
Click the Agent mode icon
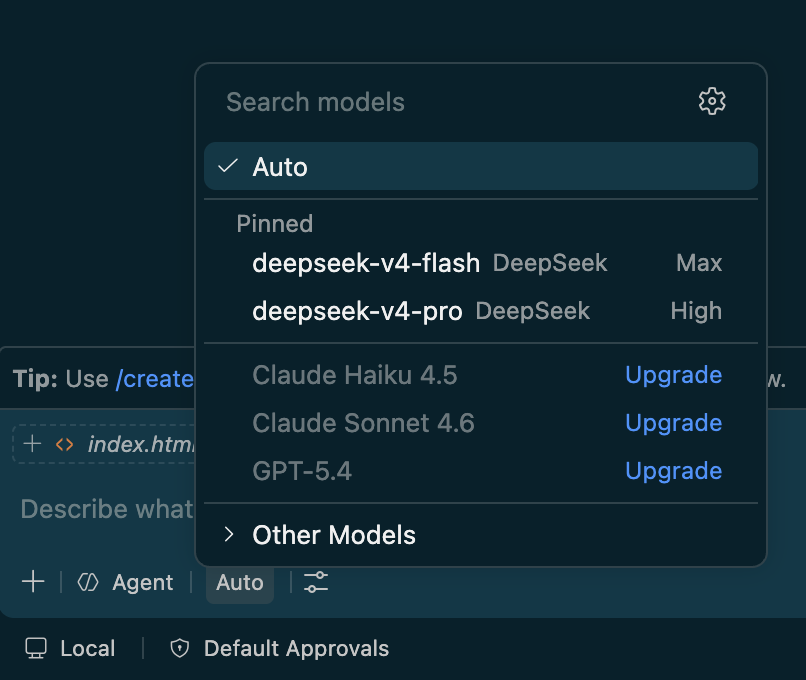[88, 582]
